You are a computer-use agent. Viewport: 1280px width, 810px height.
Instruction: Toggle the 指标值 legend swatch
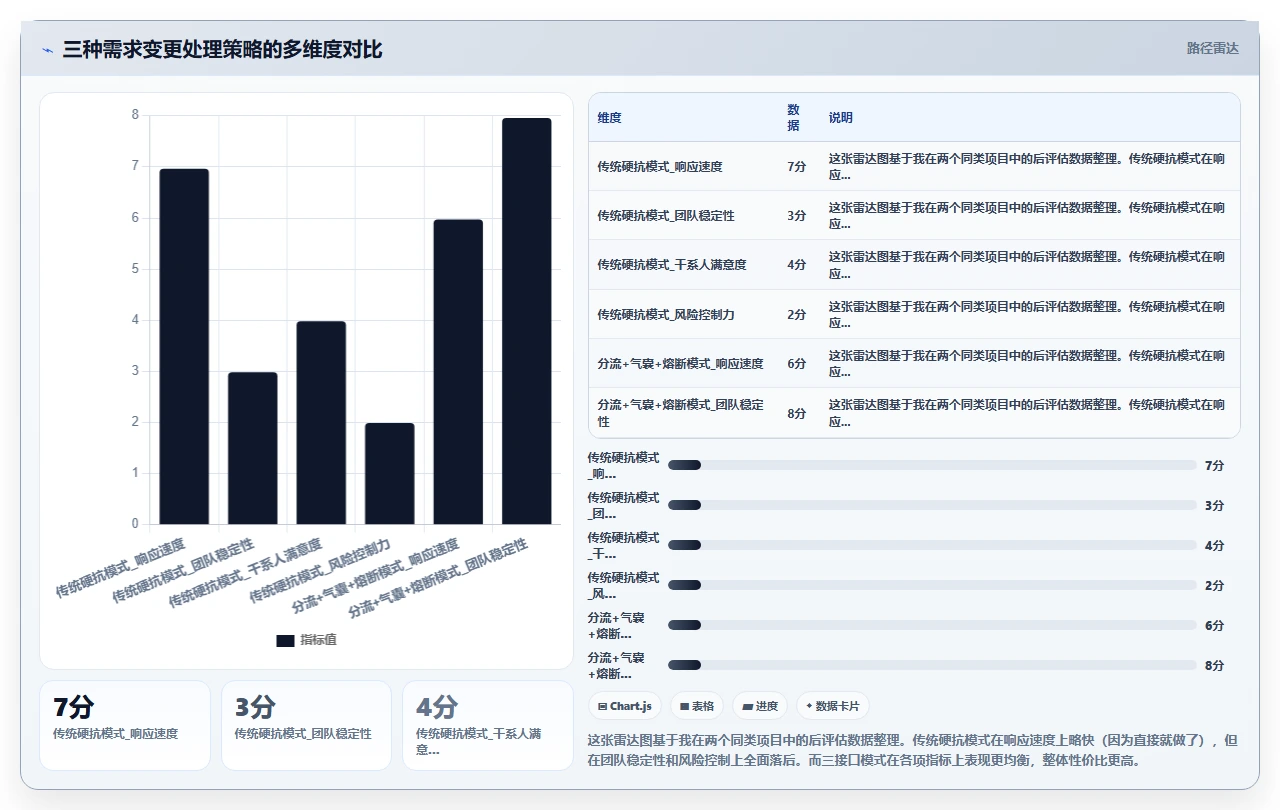click(285, 640)
